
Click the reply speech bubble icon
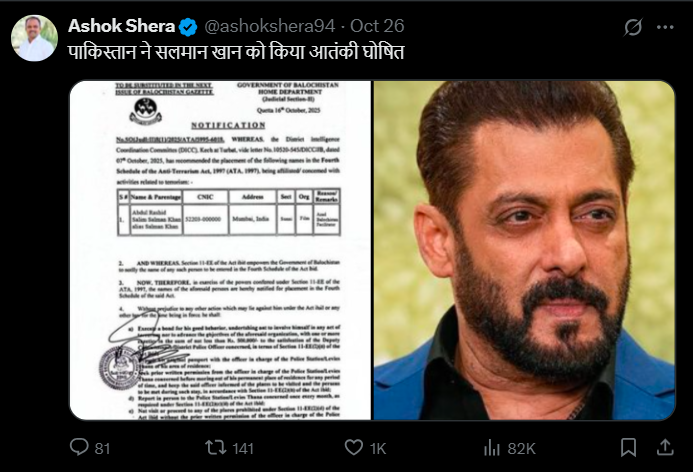[79, 447]
